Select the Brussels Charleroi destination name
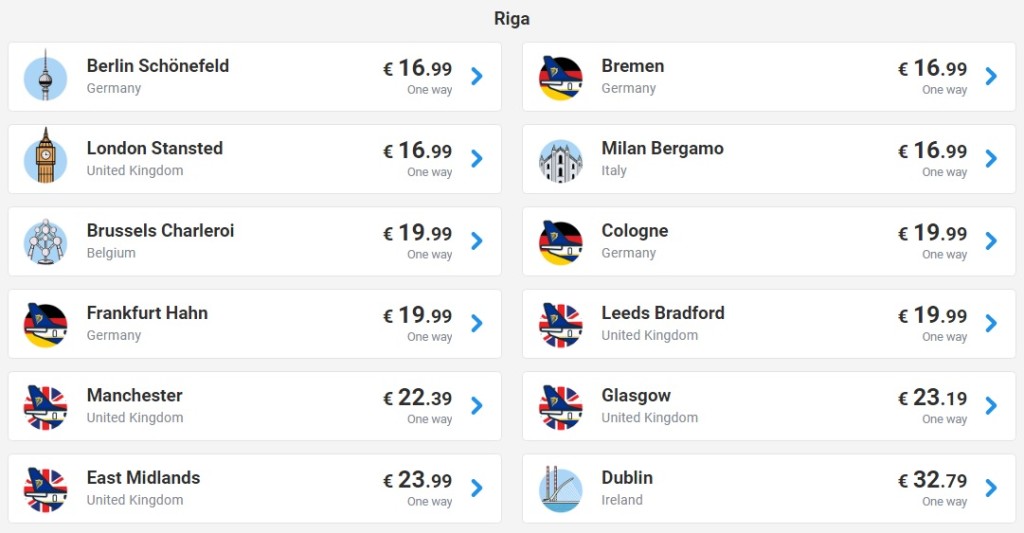Screen dimensions: 1024x533 [160, 231]
